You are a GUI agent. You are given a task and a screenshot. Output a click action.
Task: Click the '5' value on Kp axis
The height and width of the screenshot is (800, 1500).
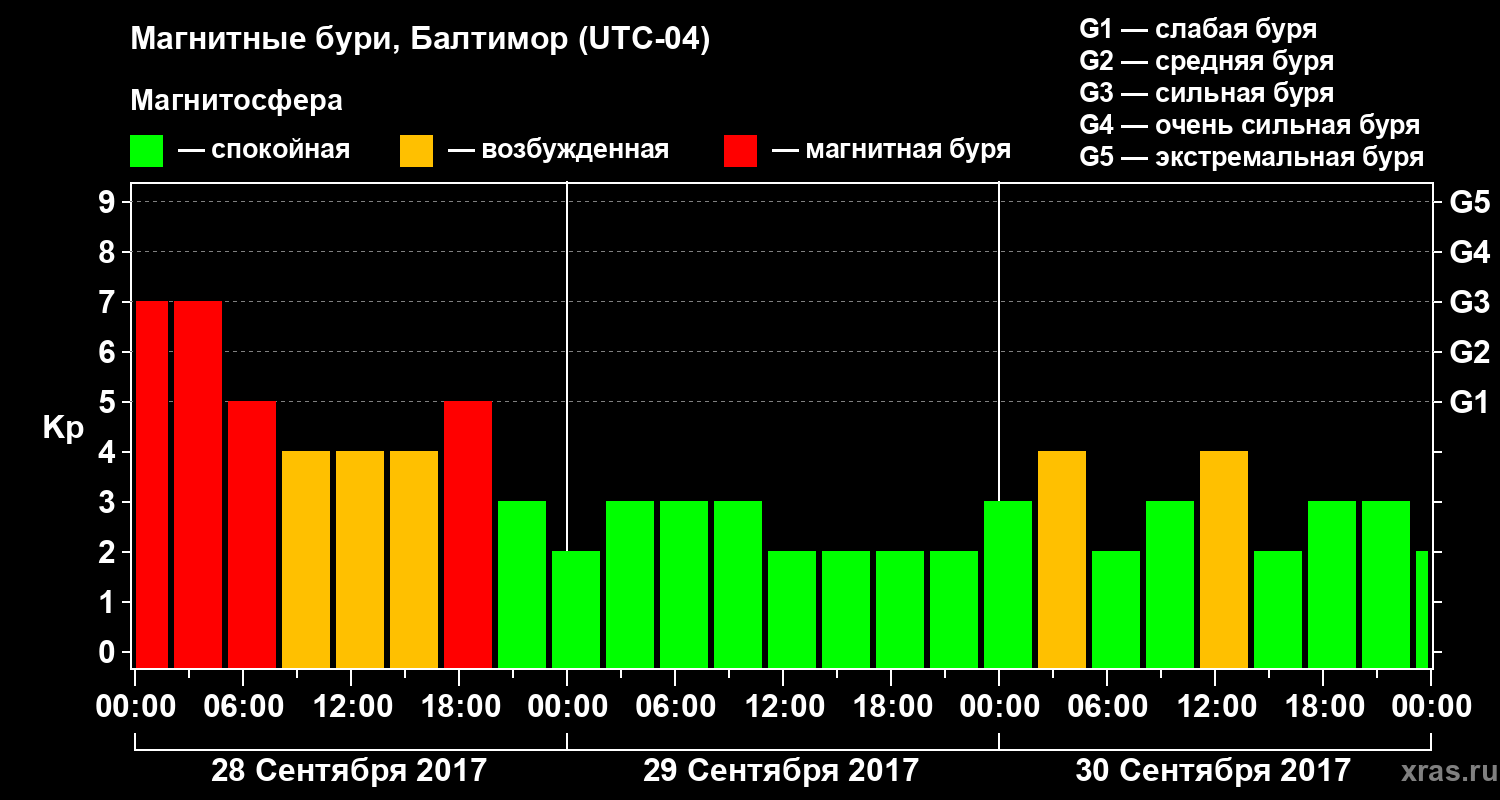[109, 402]
